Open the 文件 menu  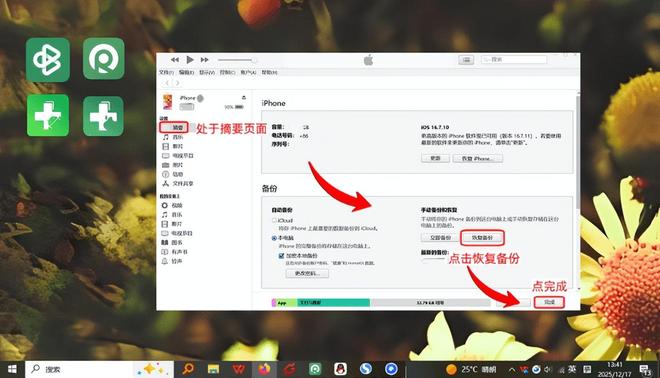click(166, 72)
